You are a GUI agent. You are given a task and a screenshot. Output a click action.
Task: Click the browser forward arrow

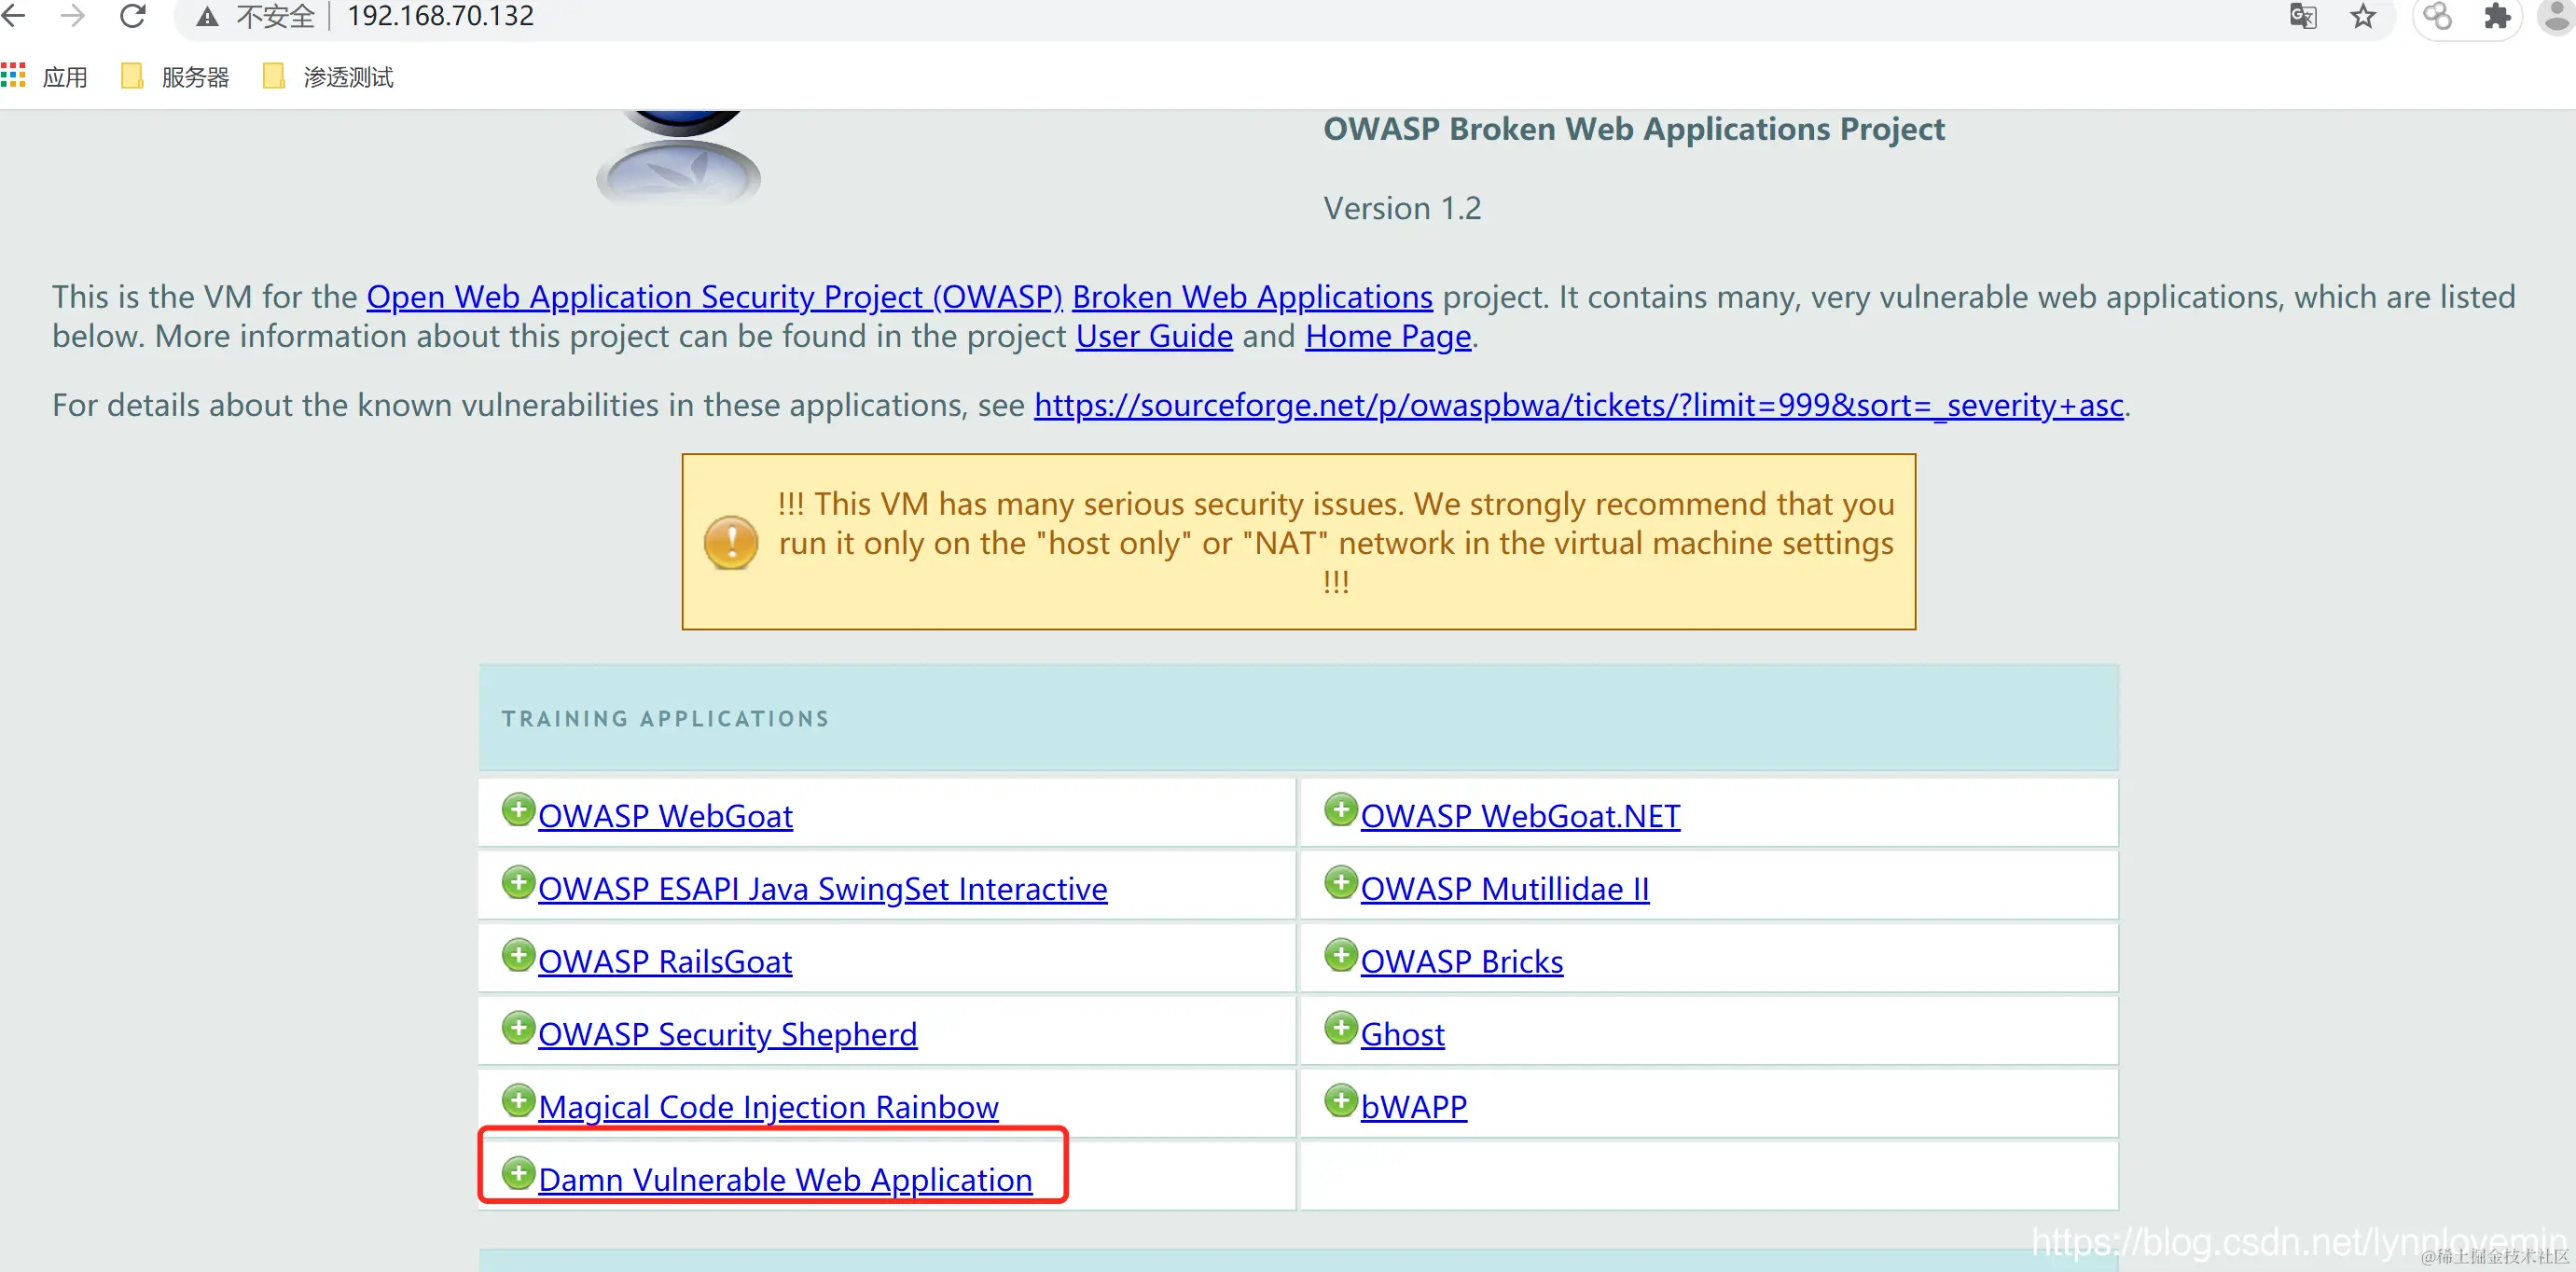coord(73,16)
